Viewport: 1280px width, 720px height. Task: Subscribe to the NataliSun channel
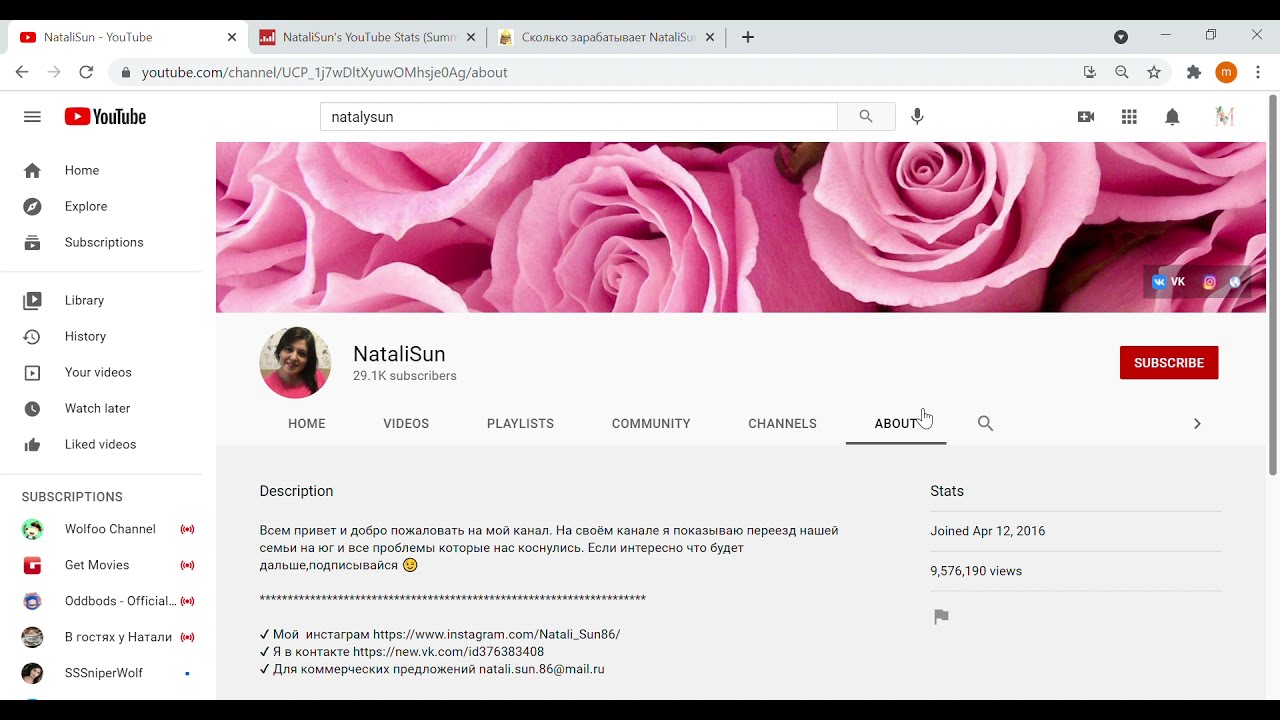coord(1169,363)
